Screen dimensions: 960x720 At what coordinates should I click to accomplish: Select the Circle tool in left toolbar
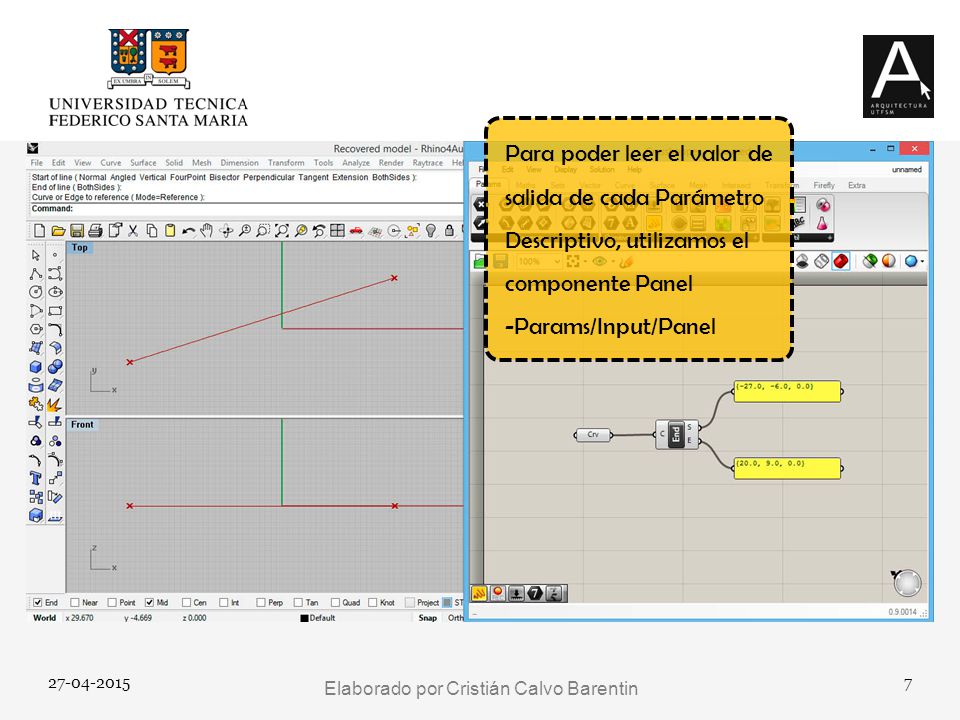tap(36, 292)
